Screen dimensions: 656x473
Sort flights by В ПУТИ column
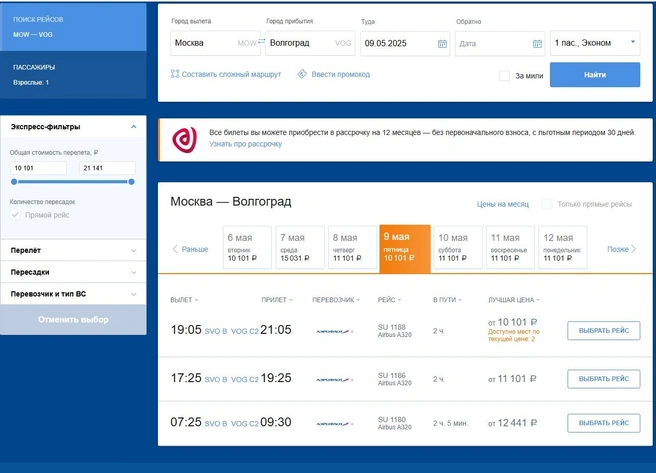[447, 300]
